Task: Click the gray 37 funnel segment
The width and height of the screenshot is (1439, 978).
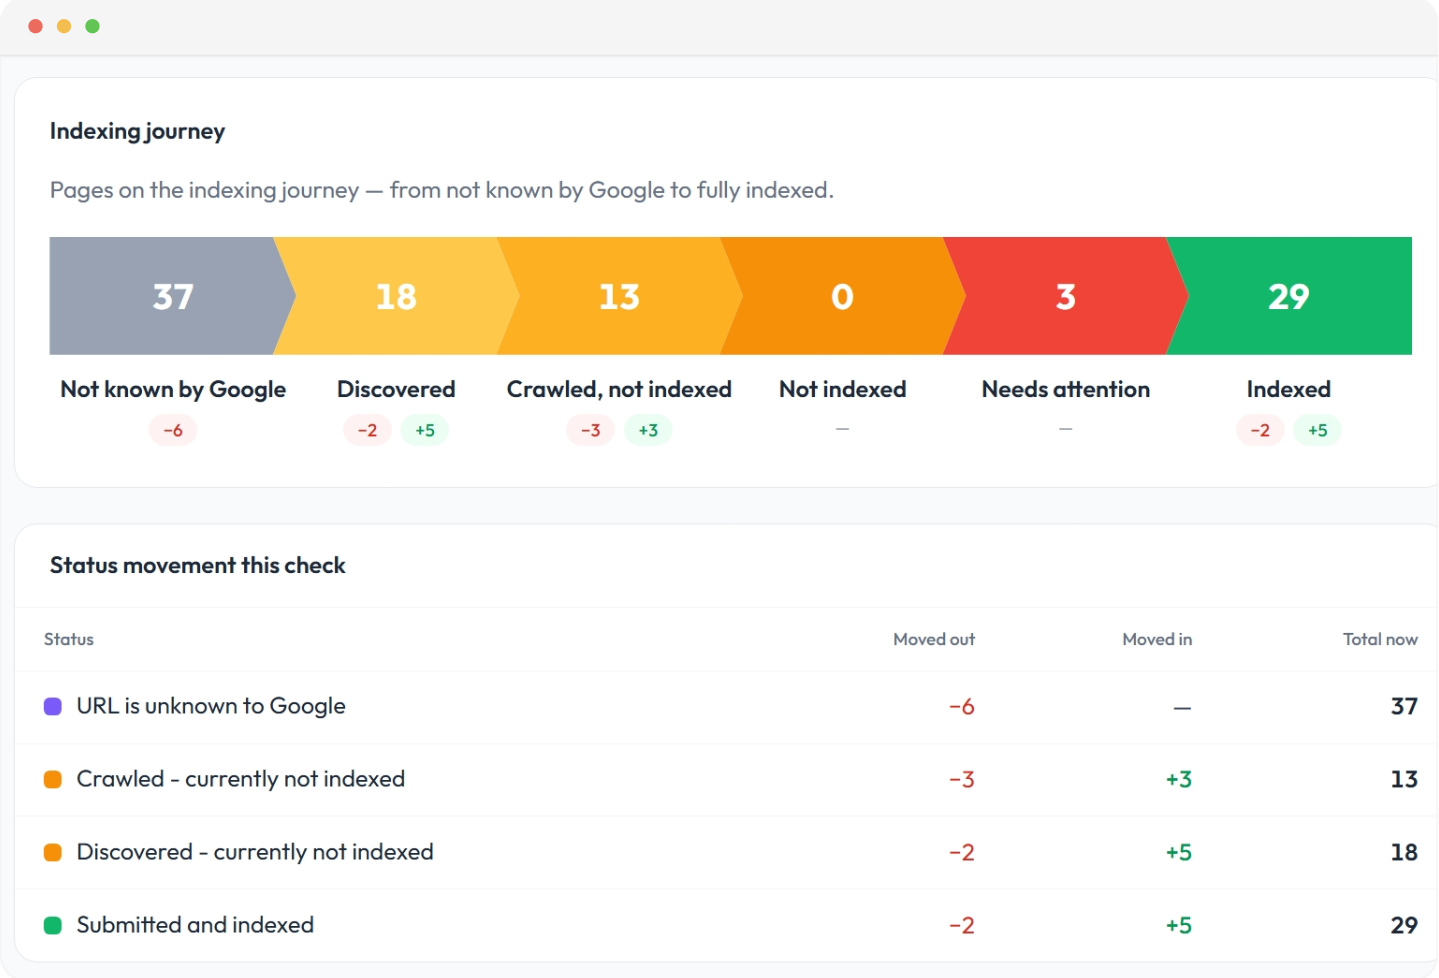Action: 172,296
